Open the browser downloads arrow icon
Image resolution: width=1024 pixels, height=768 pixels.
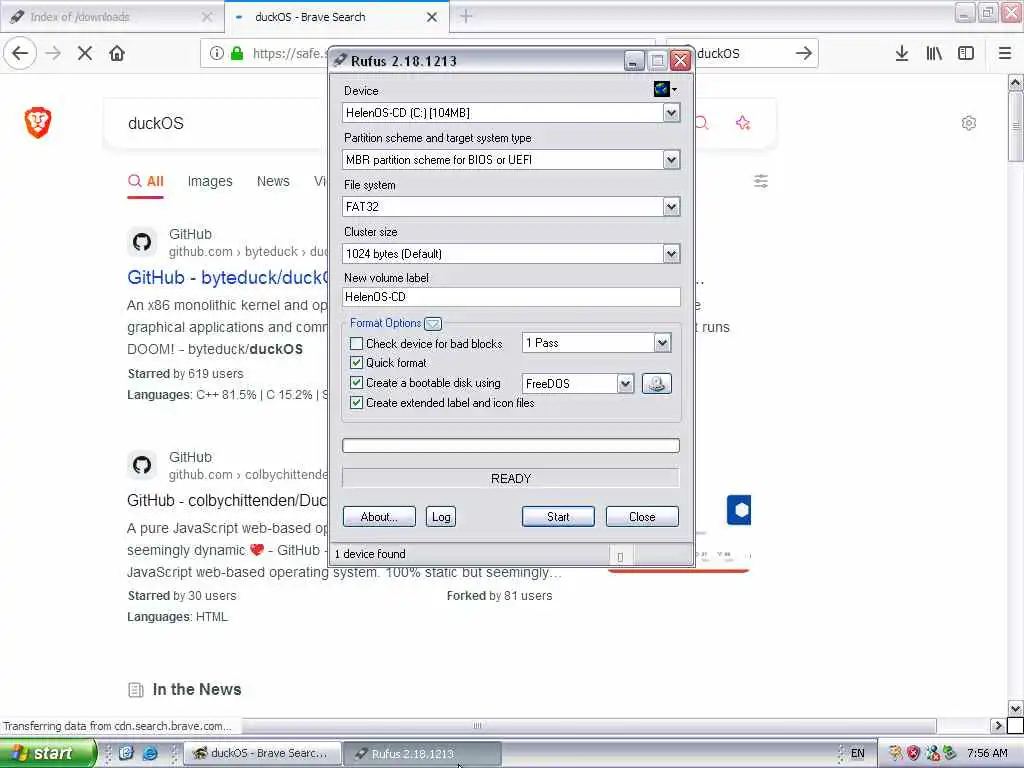(x=902, y=53)
